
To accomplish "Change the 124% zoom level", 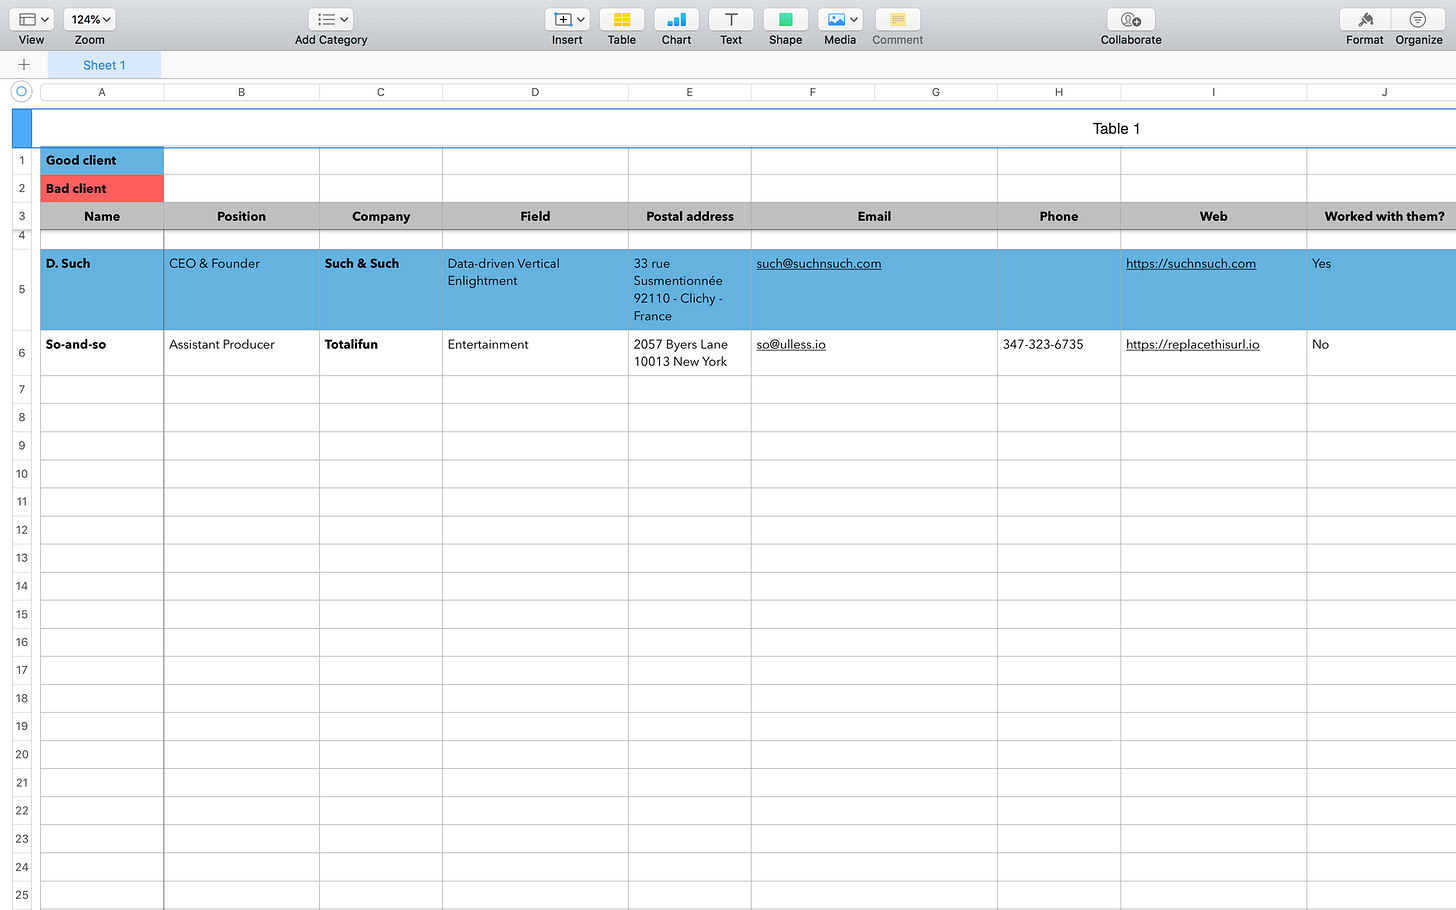I will pyautogui.click(x=90, y=20).
